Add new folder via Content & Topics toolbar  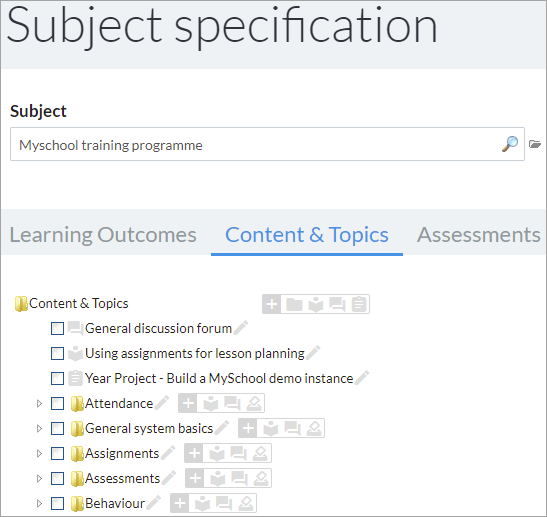294,304
